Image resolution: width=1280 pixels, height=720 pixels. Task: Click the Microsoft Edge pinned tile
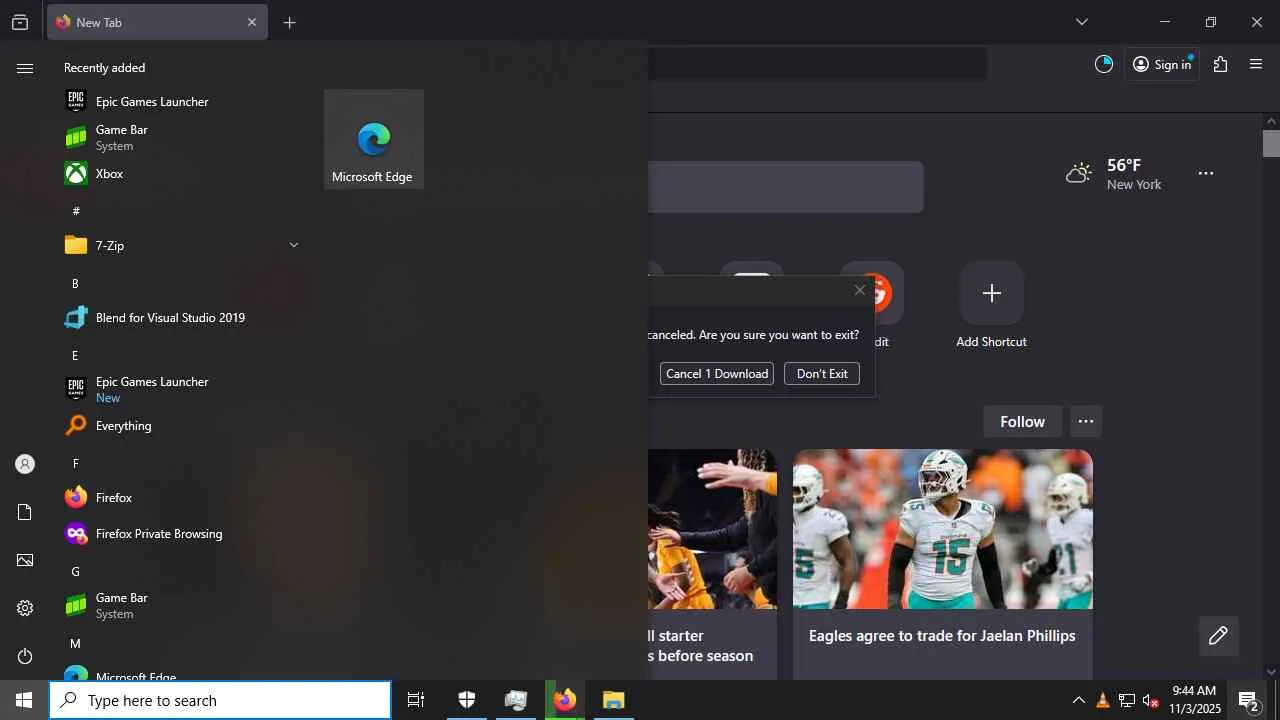pyautogui.click(x=373, y=139)
